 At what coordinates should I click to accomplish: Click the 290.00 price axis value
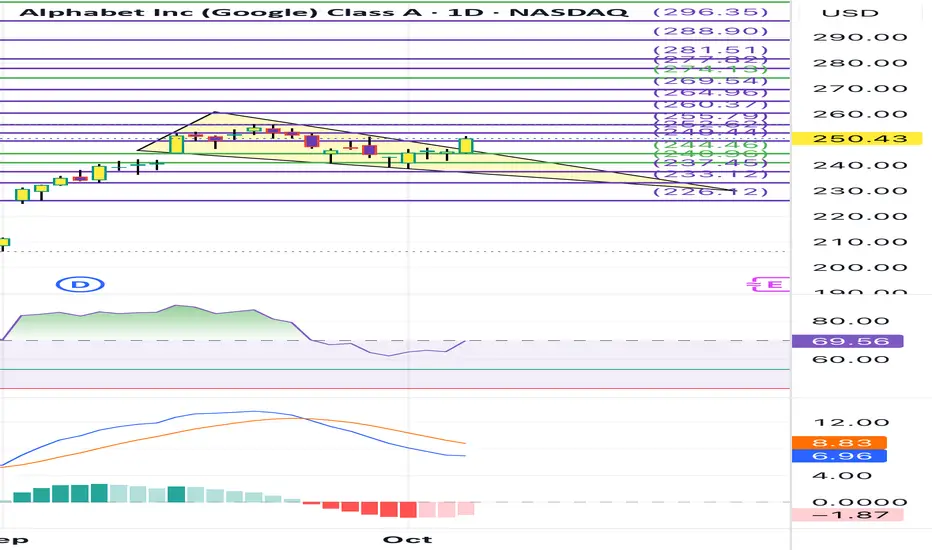[860, 37]
